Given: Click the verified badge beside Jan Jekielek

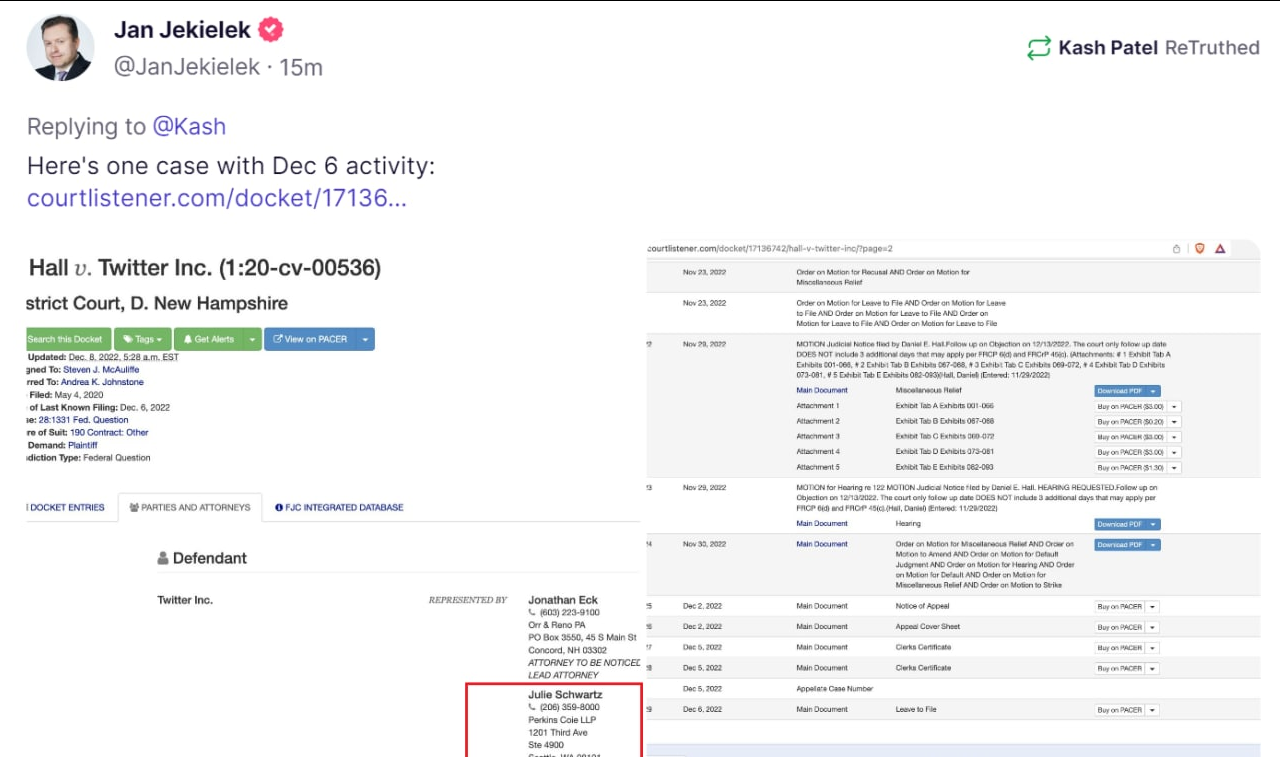Looking at the screenshot, I should 271,30.
